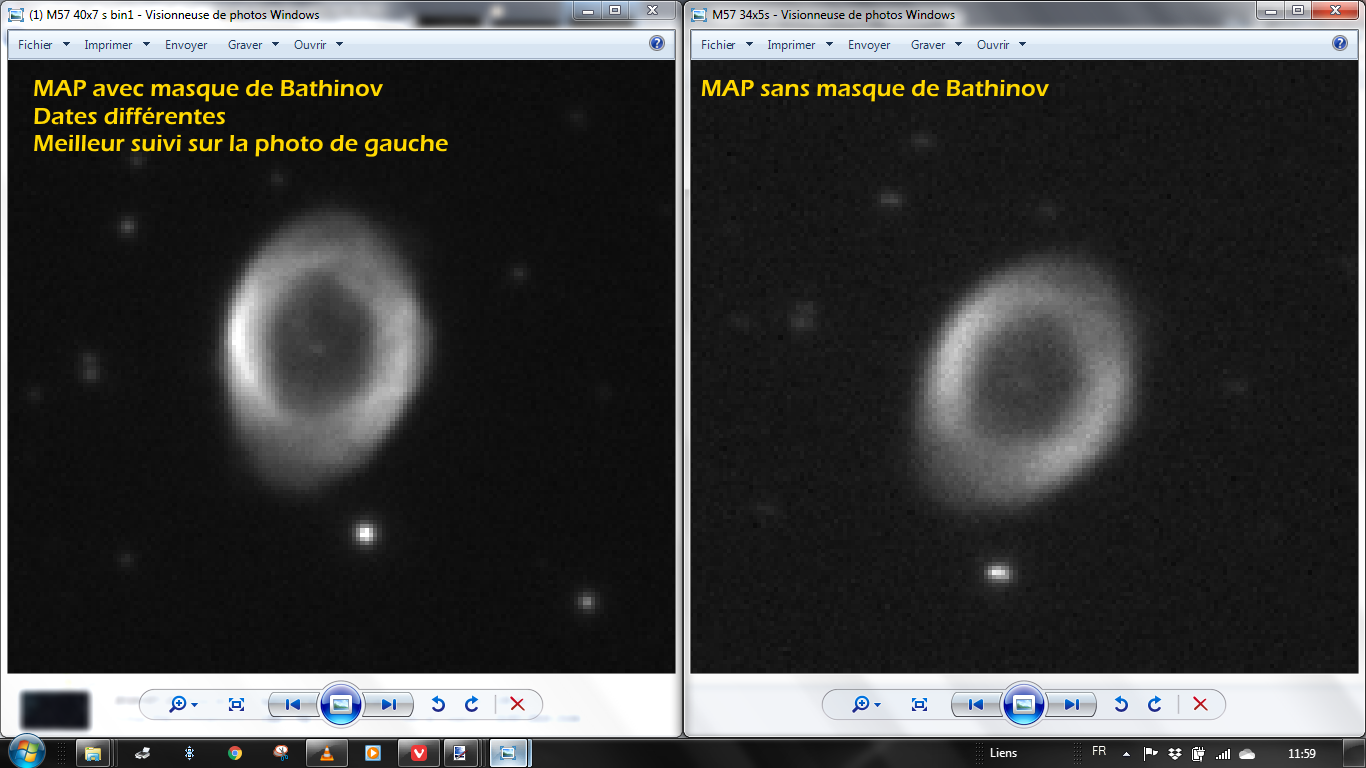Image resolution: width=1366 pixels, height=768 pixels.
Task: Click Envoyer in the left viewer toolbar
Action: click(x=187, y=45)
